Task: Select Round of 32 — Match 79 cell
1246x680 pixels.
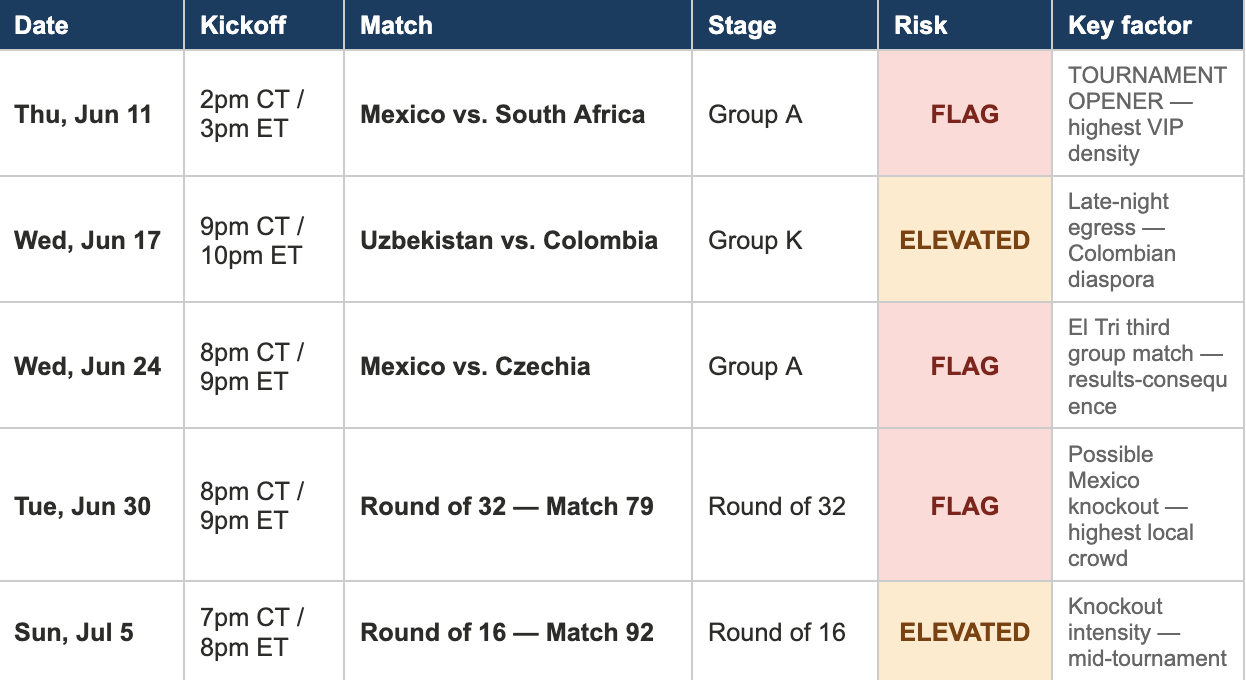Action: tap(518, 506)
